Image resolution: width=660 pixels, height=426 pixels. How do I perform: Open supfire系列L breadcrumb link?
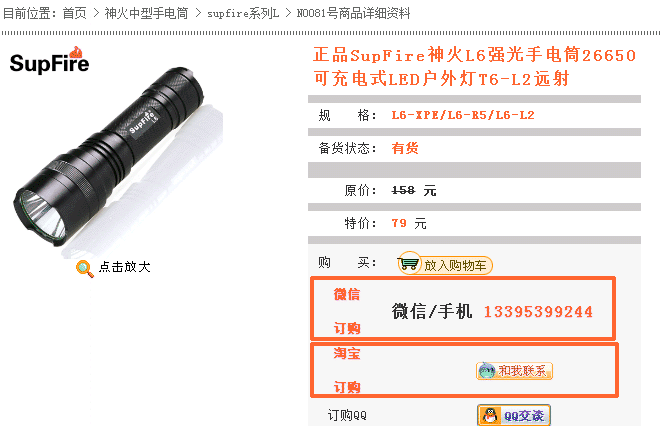coord(243,13)
